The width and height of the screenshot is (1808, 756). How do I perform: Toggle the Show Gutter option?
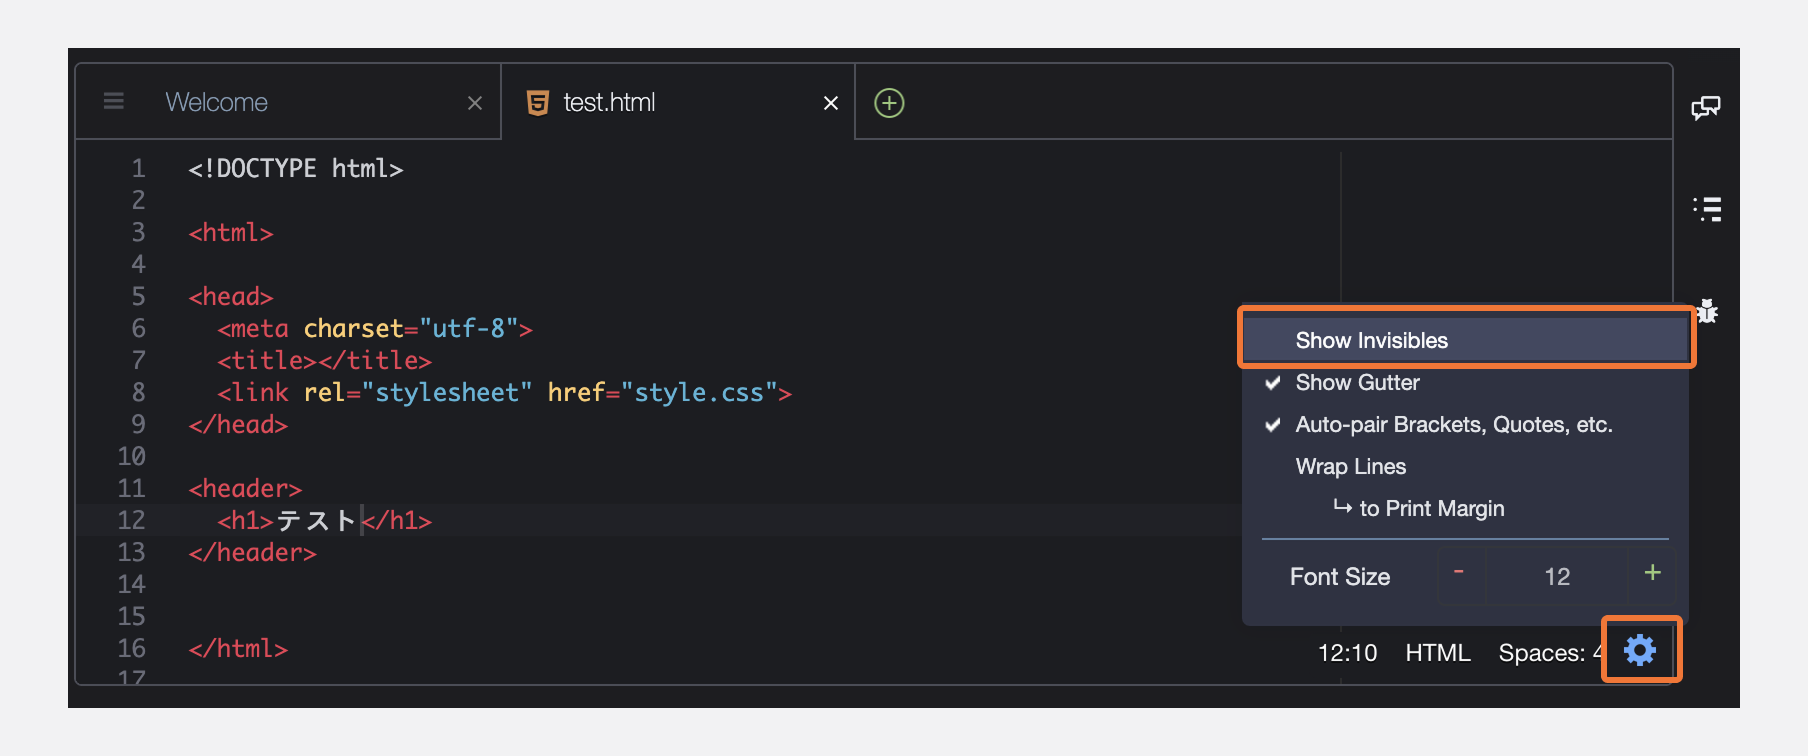pos(1465,382)
